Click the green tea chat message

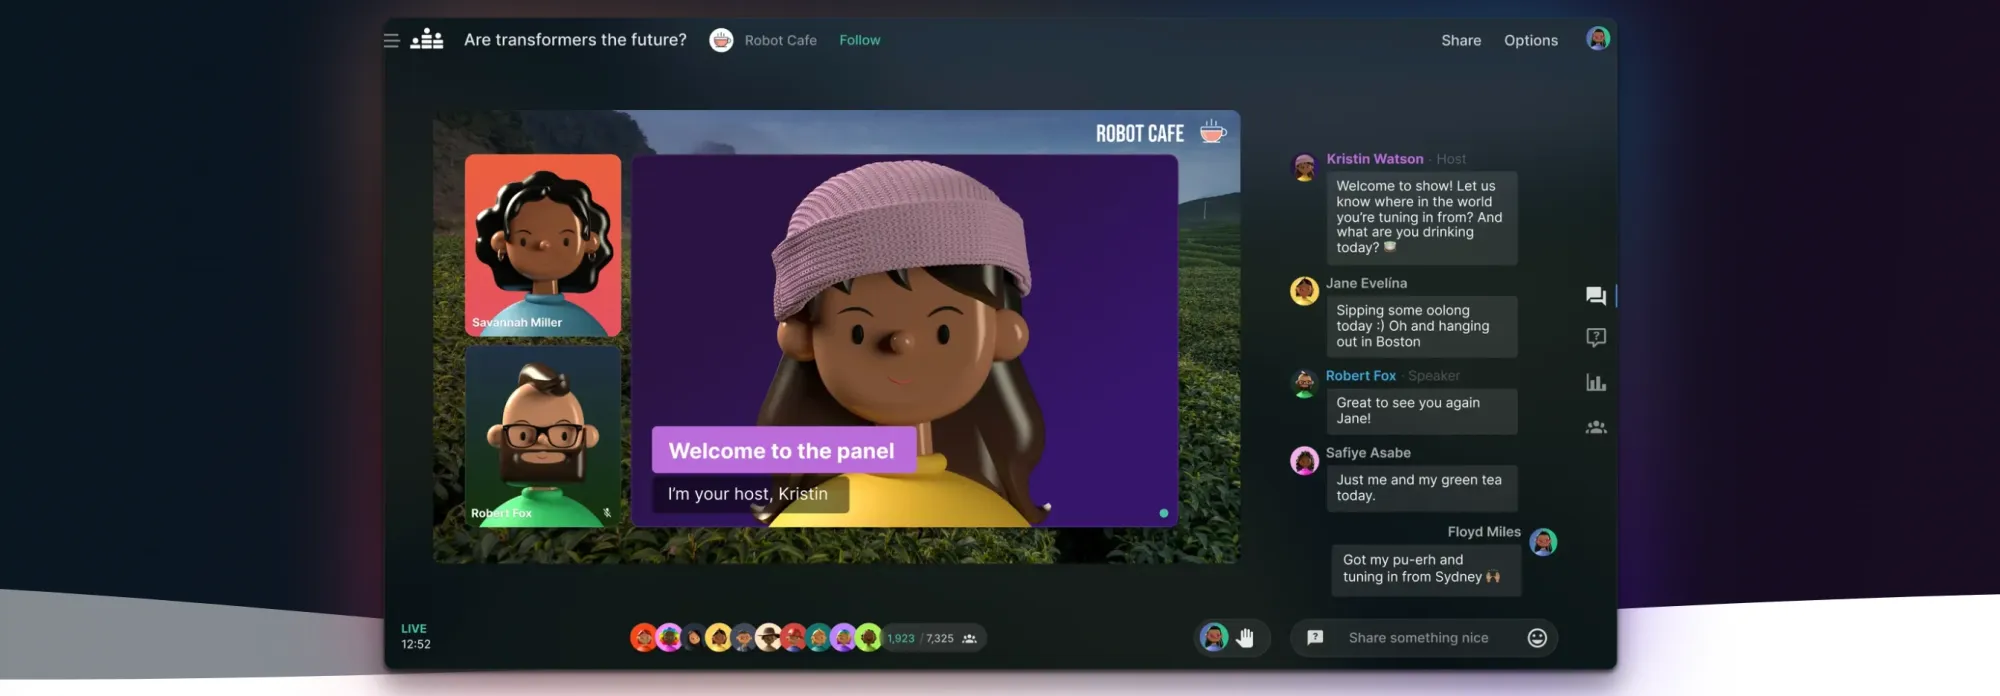(x=1421, y=488)
